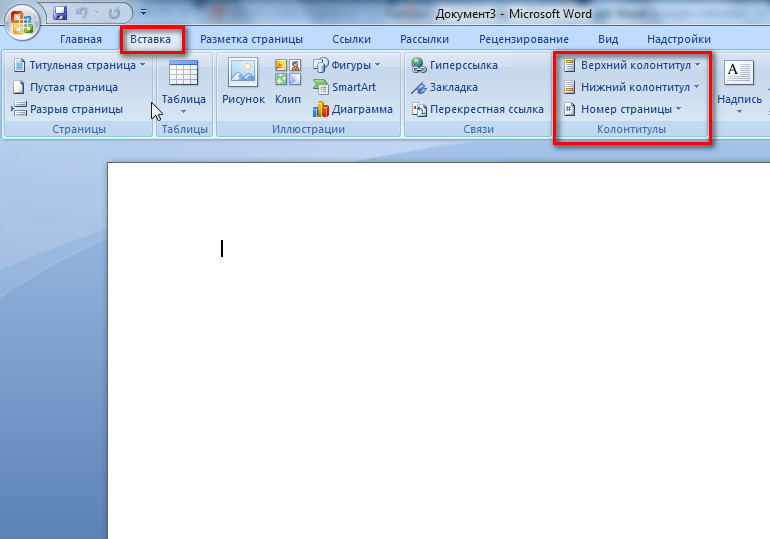Click the Клип clip art icon
770x539 pixels.
point(288,73)
